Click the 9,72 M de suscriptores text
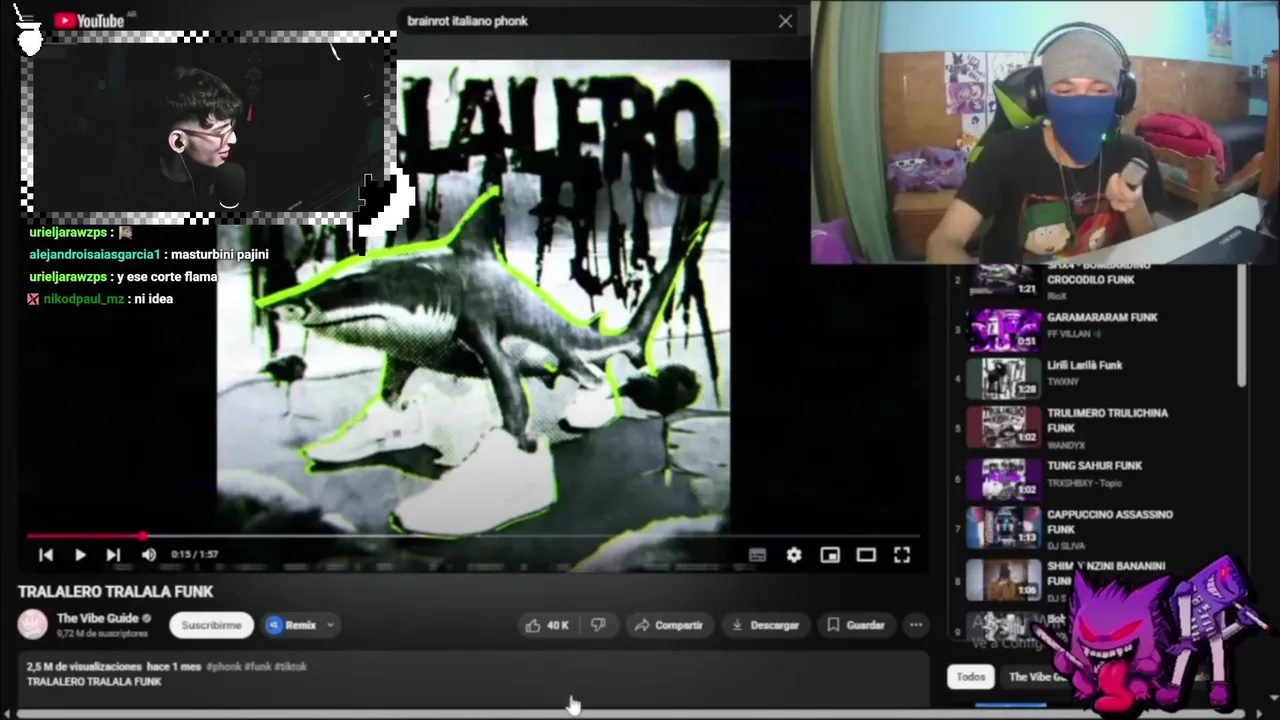This screenshot has height=720, width=1280. click(102, 634)
